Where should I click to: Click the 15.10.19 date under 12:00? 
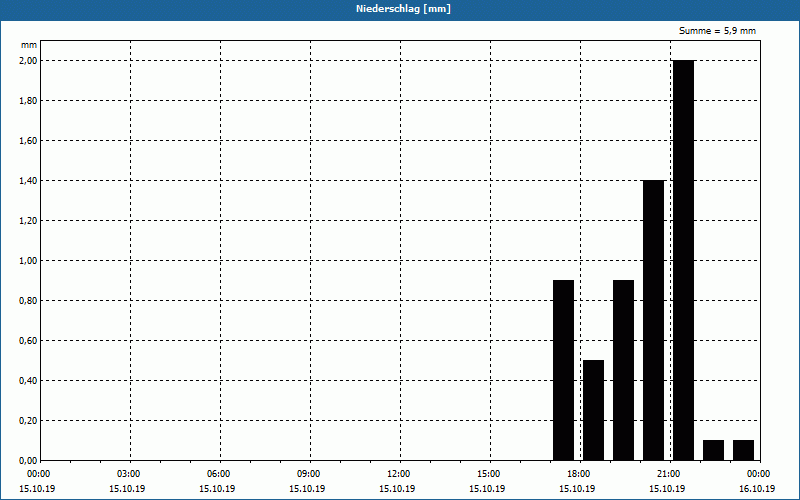coord(396,489)
